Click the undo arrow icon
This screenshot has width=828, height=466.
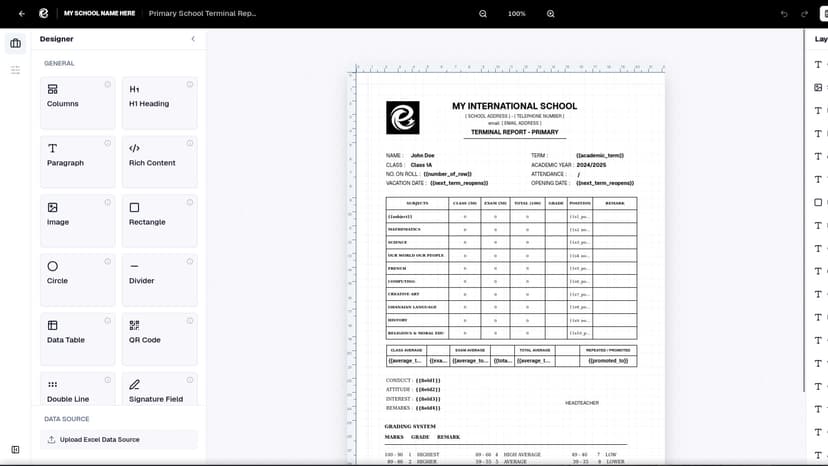784,14
